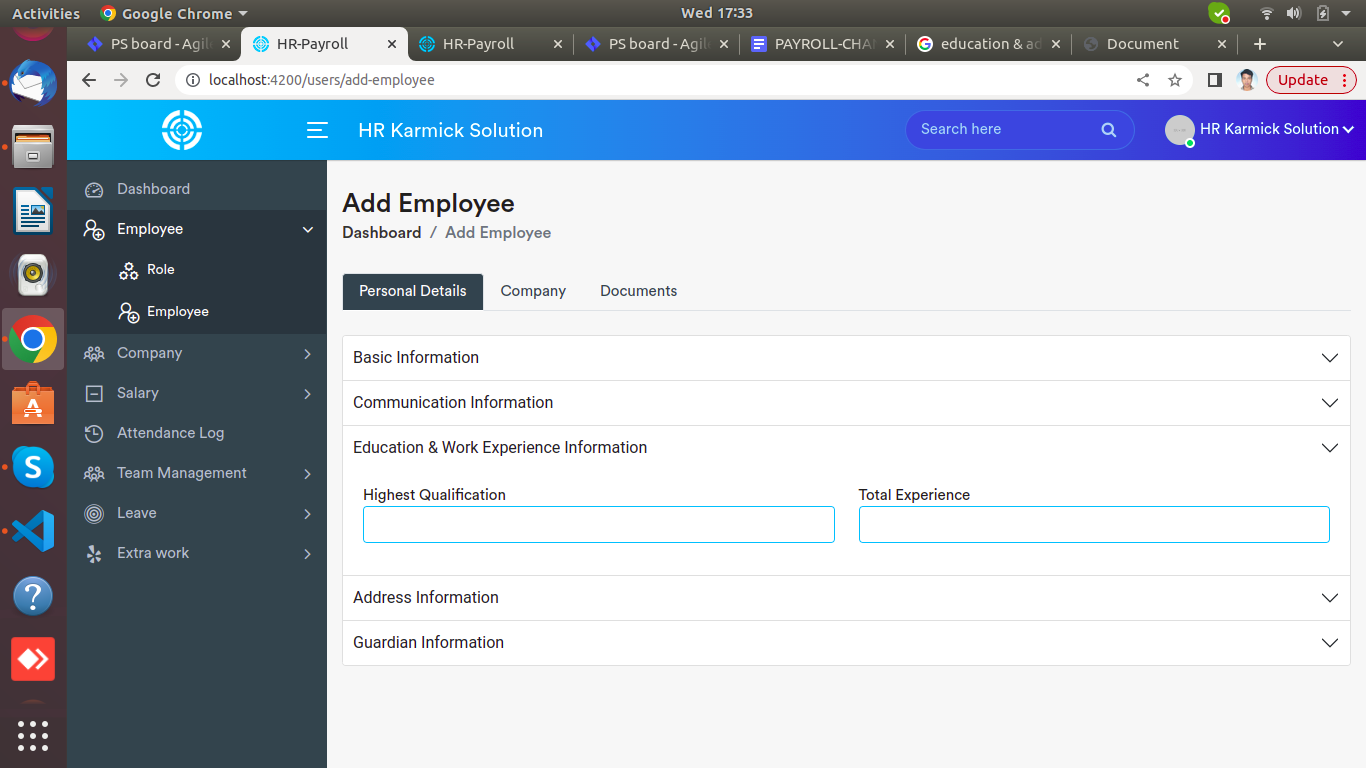Click the Dashboard breadcrumb link
1366x768 pixels.
tap(381, 233)
